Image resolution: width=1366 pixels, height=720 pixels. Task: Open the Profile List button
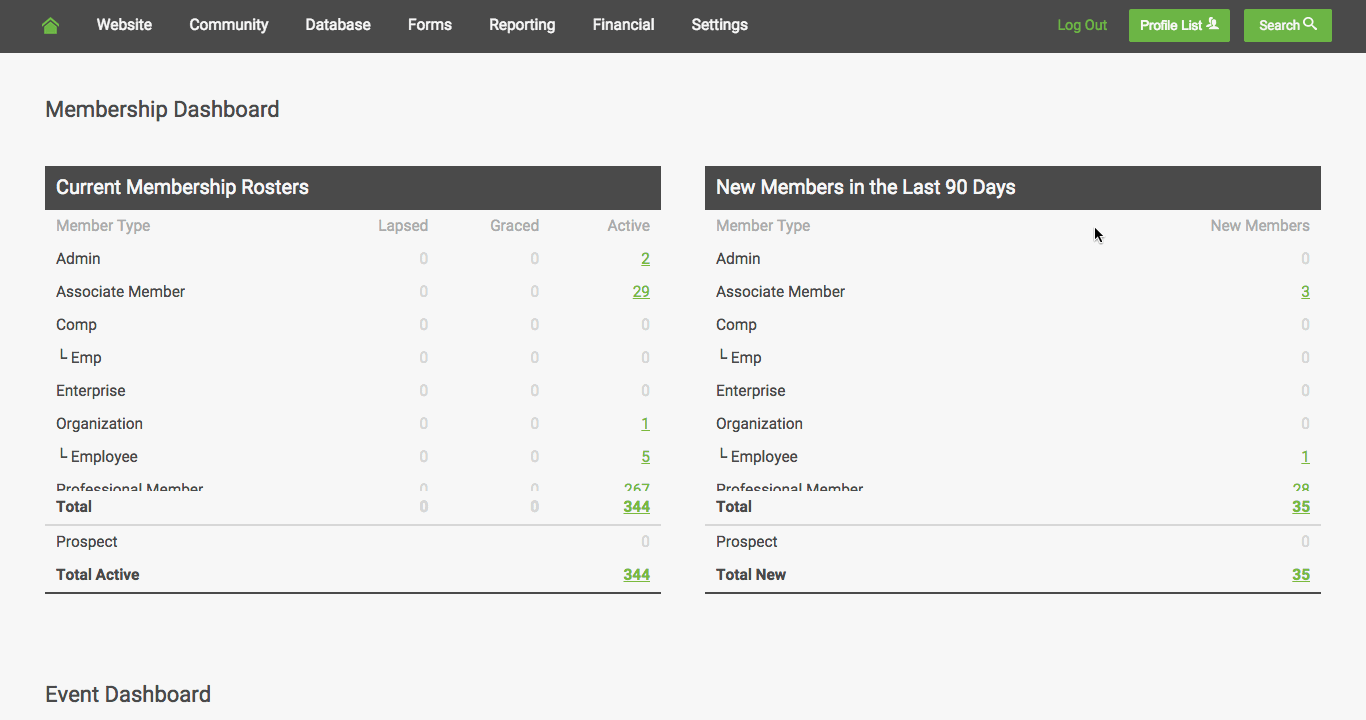[1179, 25]
